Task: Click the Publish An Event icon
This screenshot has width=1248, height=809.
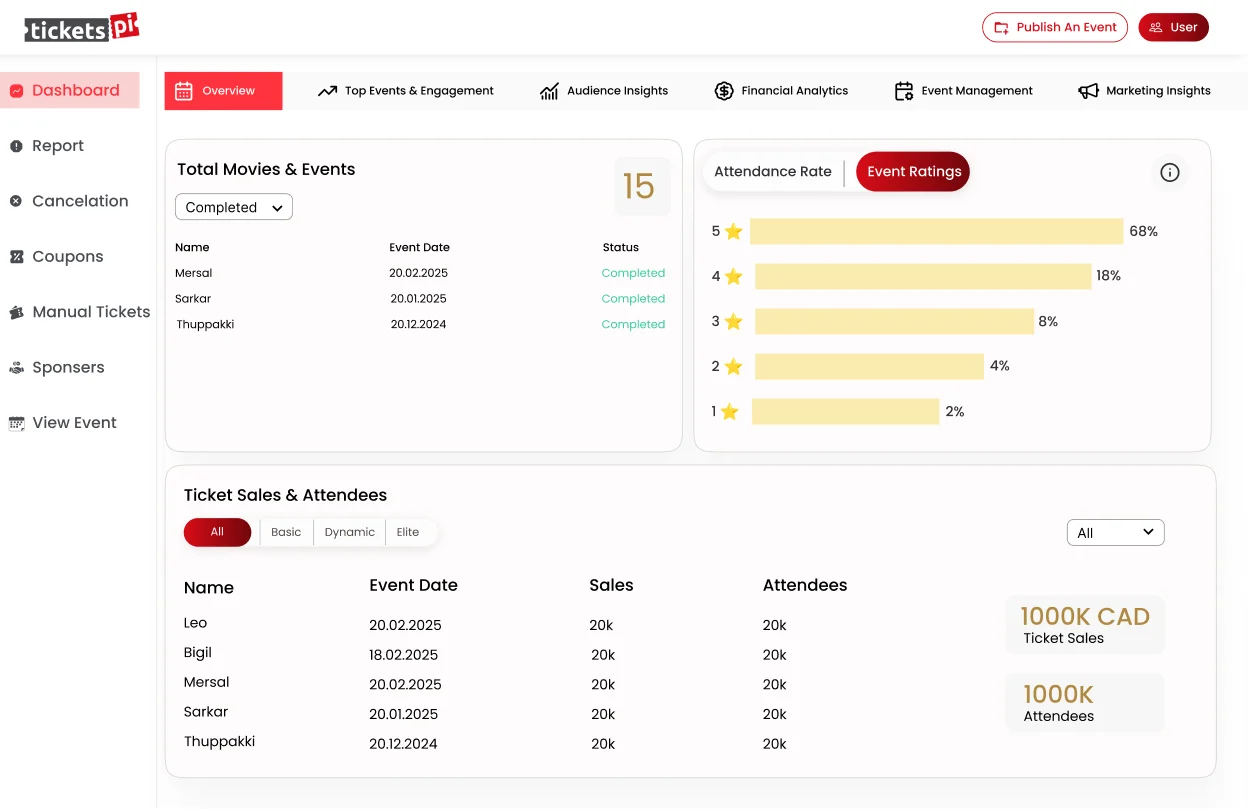Action: 1001,28
